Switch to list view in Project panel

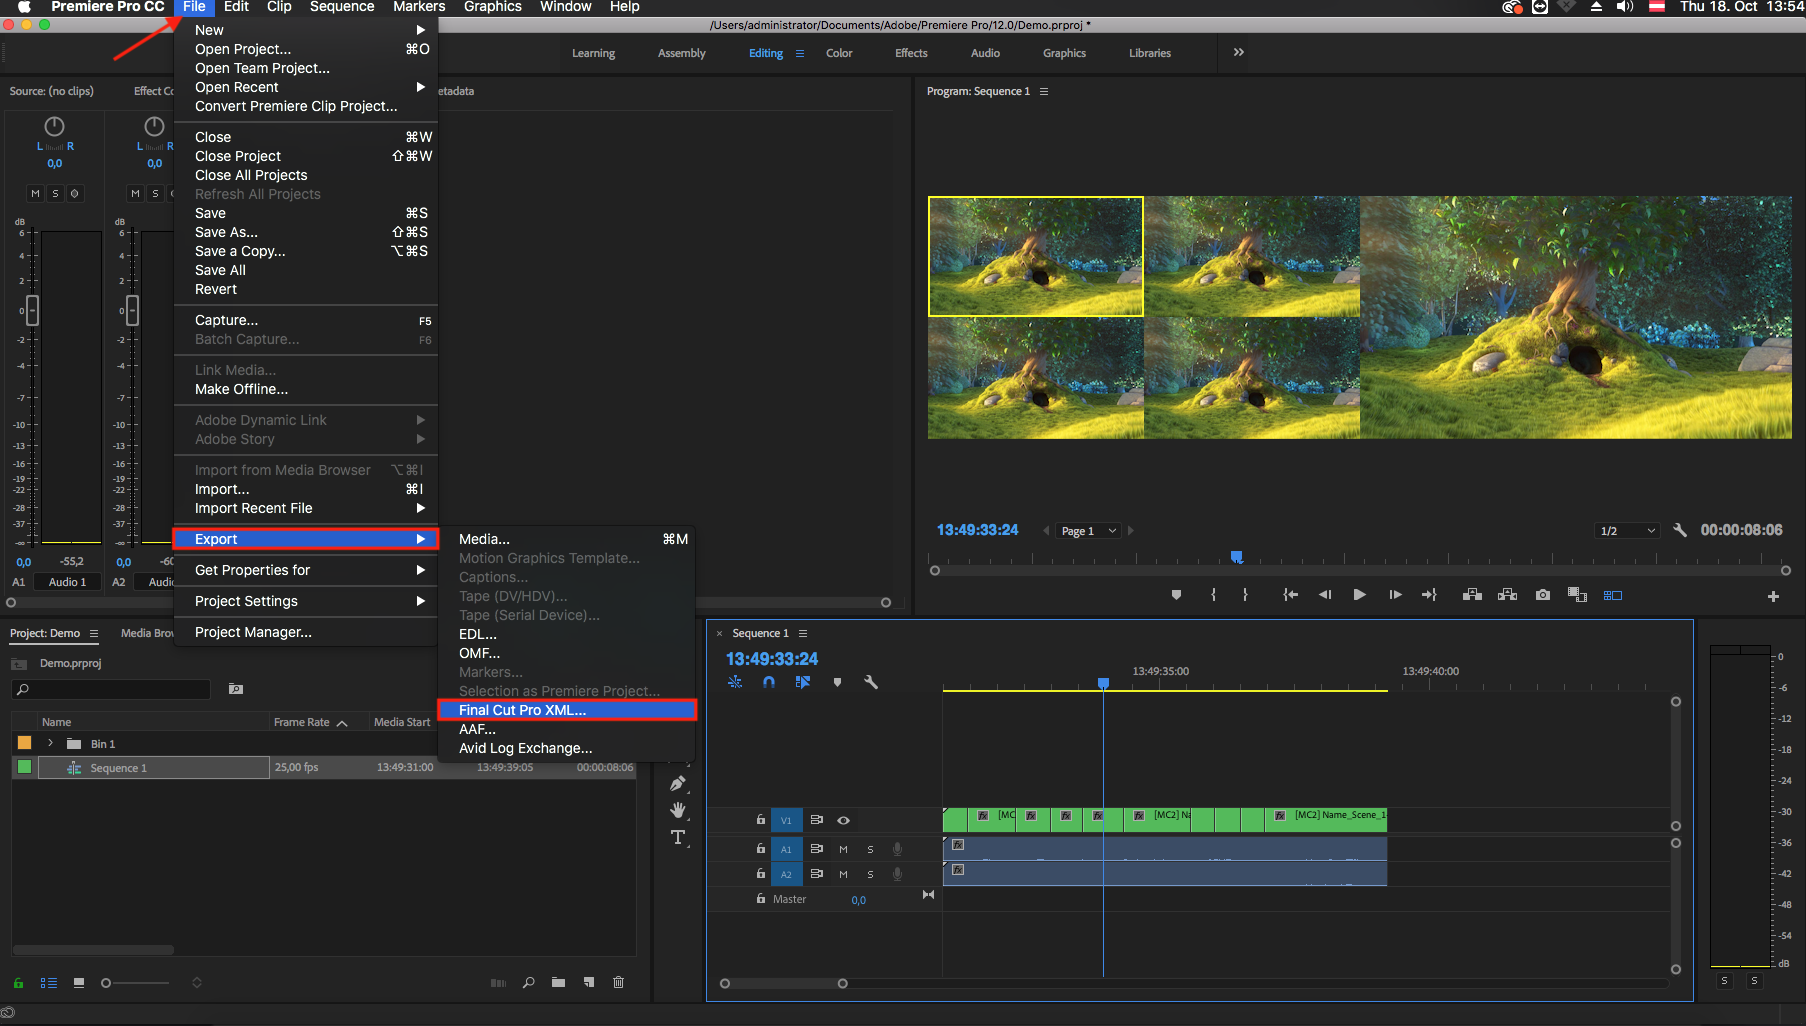[48, 983]
